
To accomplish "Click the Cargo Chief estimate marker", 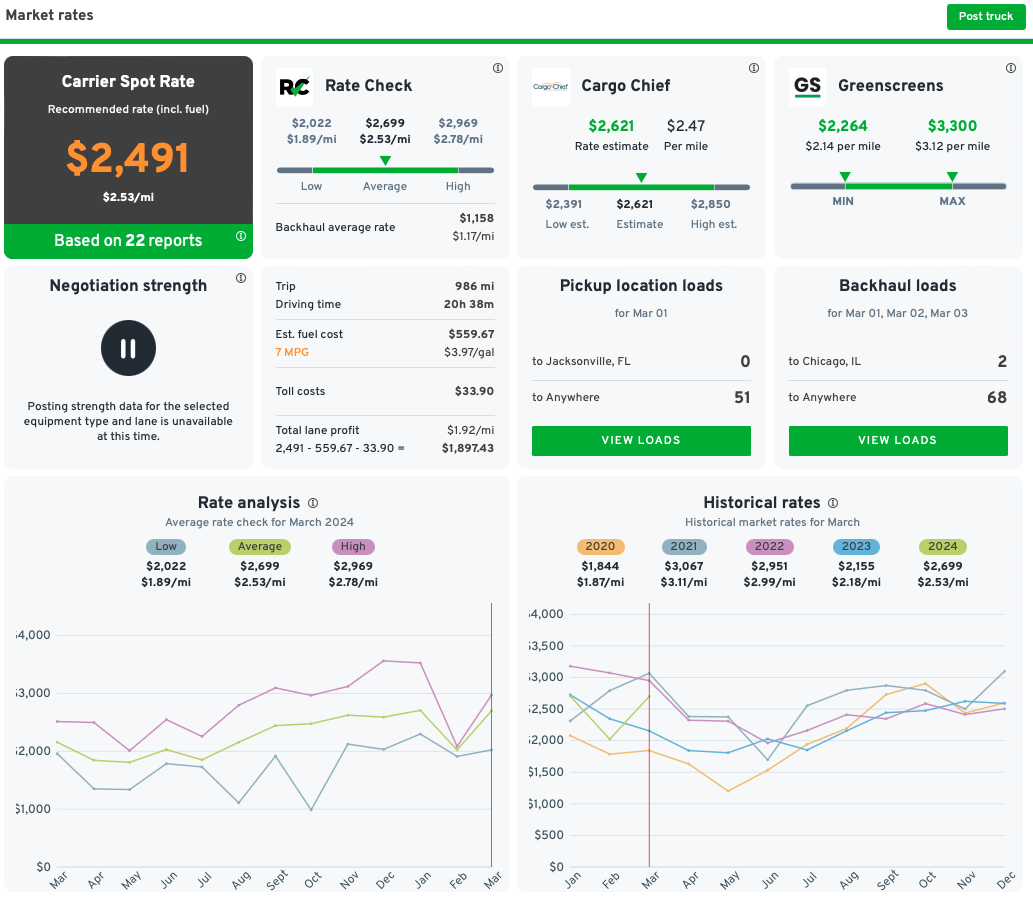I will [x=641, y=177].
